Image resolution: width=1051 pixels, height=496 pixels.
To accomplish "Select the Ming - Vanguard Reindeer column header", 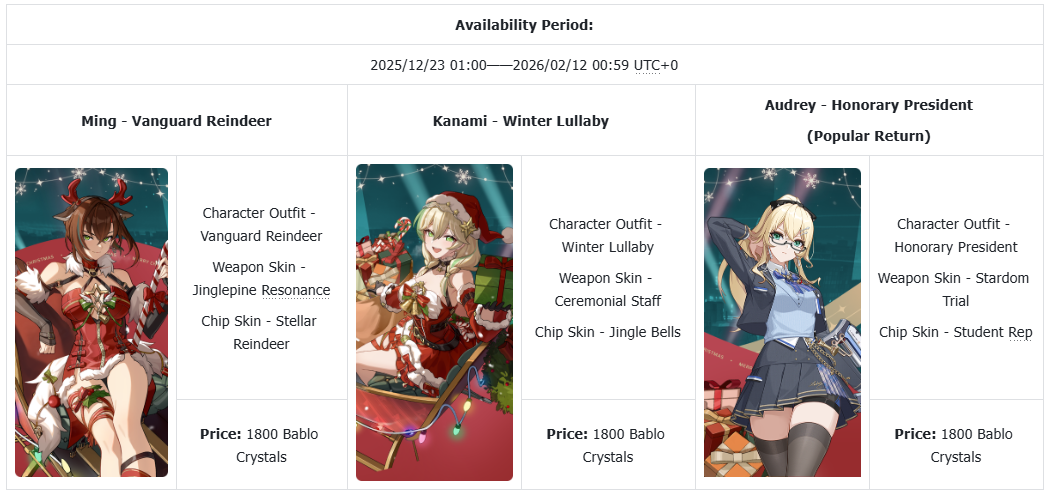I will point(177,121).
